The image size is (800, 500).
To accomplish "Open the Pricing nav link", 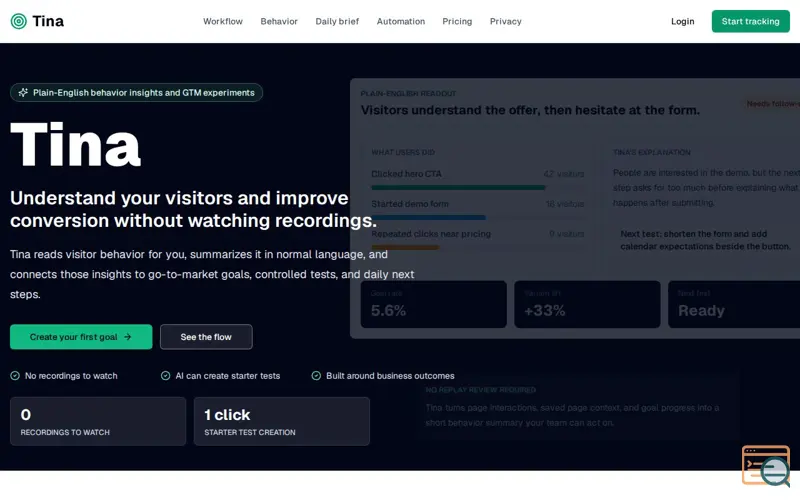I will tap(457, 21).
